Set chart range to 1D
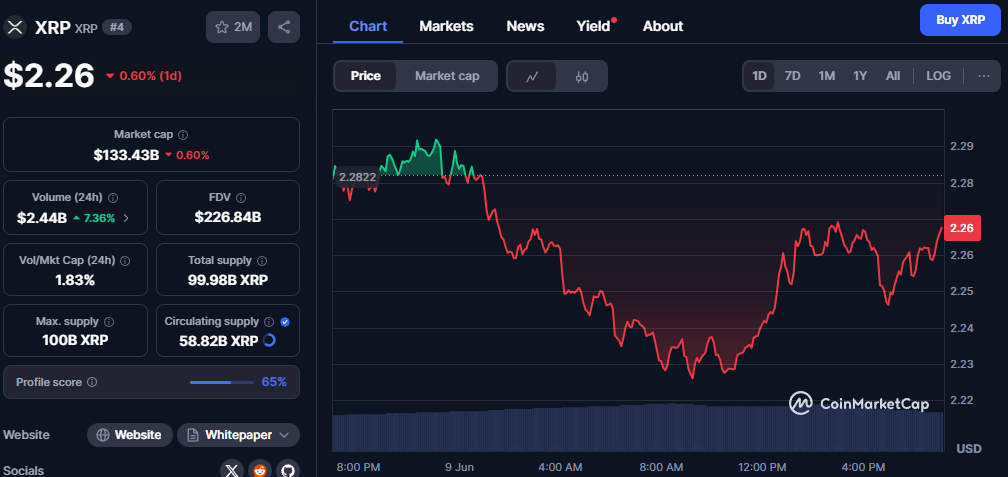The width and height of the screenshot is (1008, 477). 759,76
